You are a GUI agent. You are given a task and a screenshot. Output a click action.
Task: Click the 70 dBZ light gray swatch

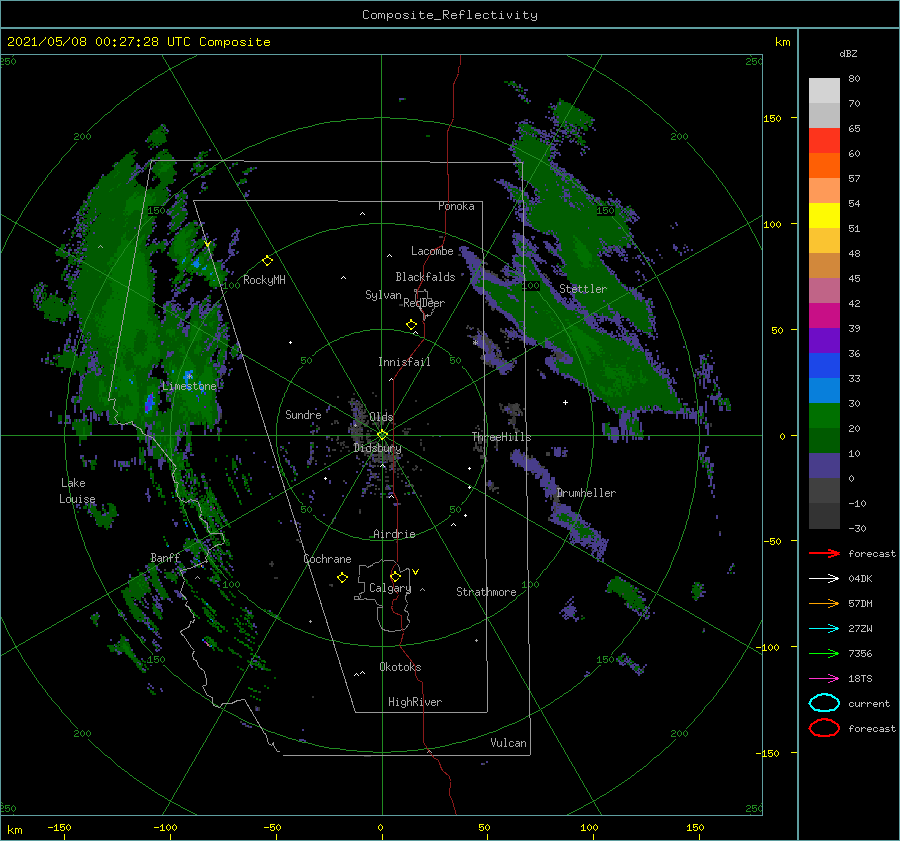pos(824,91)
